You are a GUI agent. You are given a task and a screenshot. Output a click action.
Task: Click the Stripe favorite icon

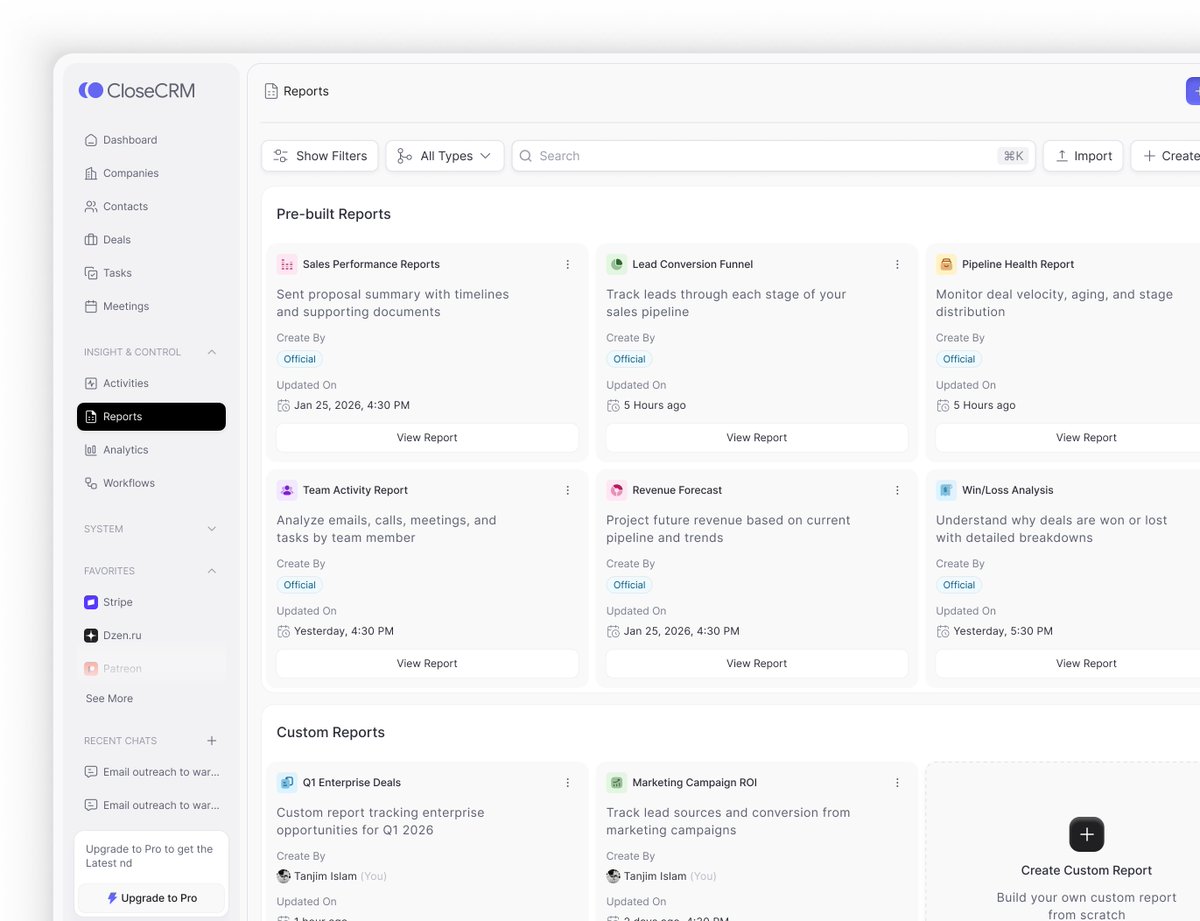pyautogui.click(x=91, y=602)
